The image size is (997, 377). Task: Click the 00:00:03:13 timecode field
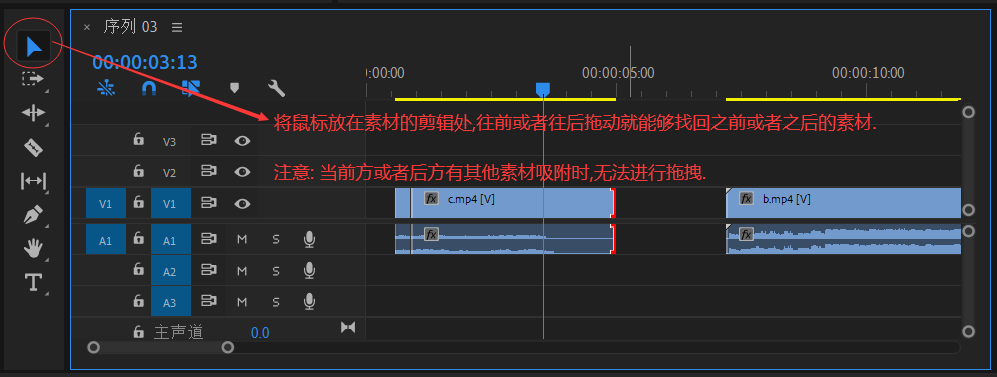click(144, 62)
